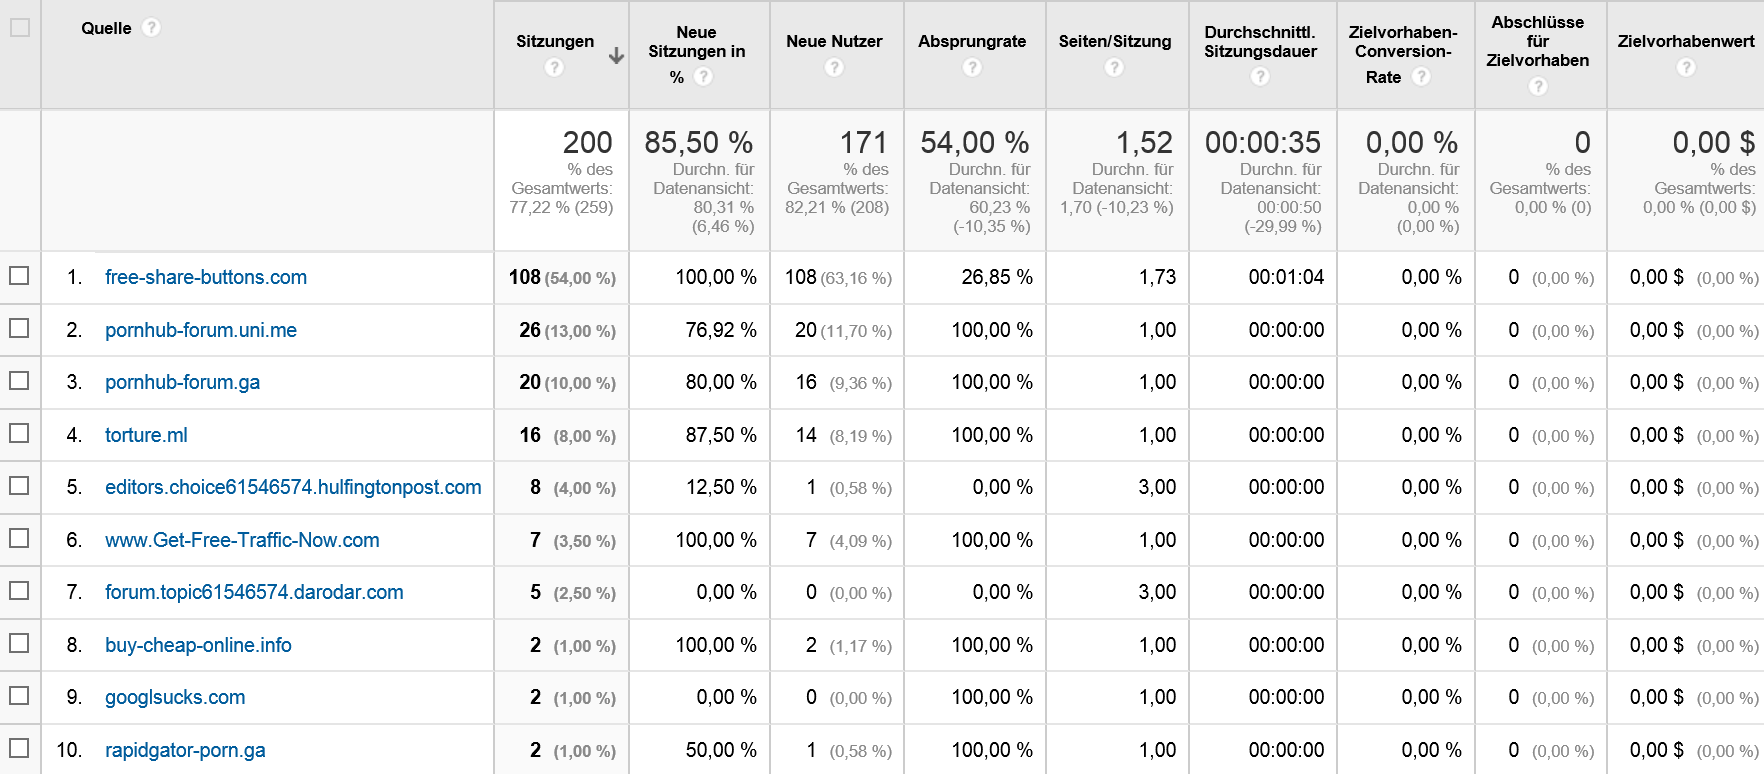Open help for Durchschnittl. Sitzungsdauer
The image size is (1764, 774).
click(1260, 77)
